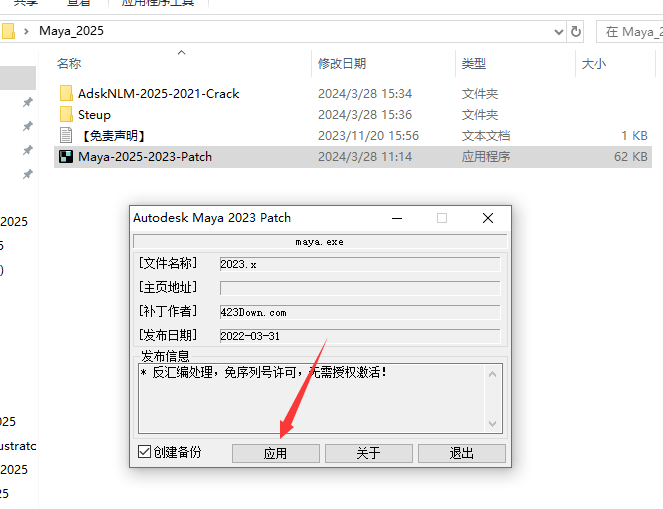Click the AdskNLM-2025-2021-Crack file name

159,94
